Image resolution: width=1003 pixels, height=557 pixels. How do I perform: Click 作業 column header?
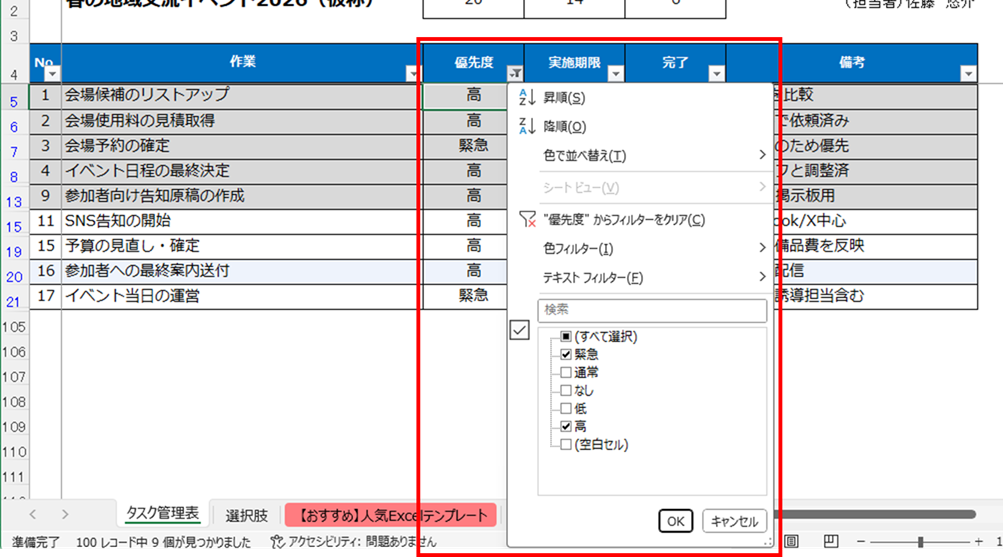click(242, 63)
